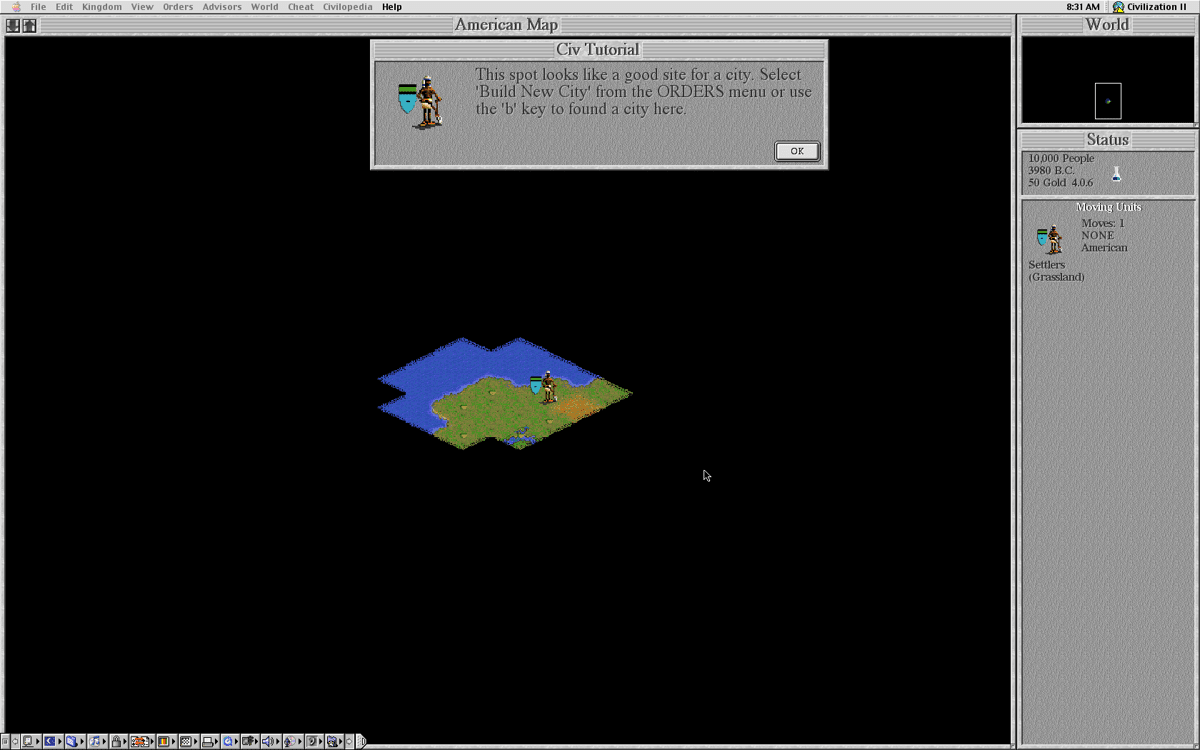Click the World panel title bar
Screen dimensions: 1200x750
[x=1107, y=25]
